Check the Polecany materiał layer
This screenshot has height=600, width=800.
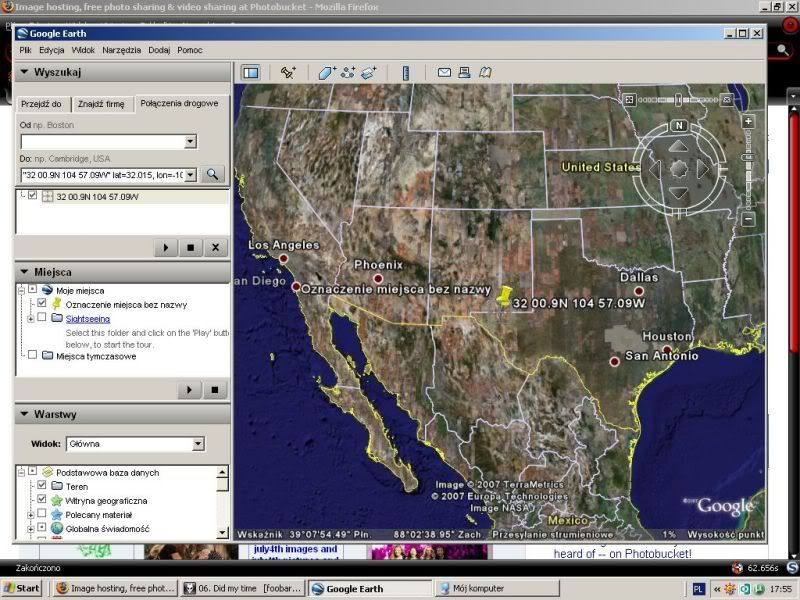[42, 513]
